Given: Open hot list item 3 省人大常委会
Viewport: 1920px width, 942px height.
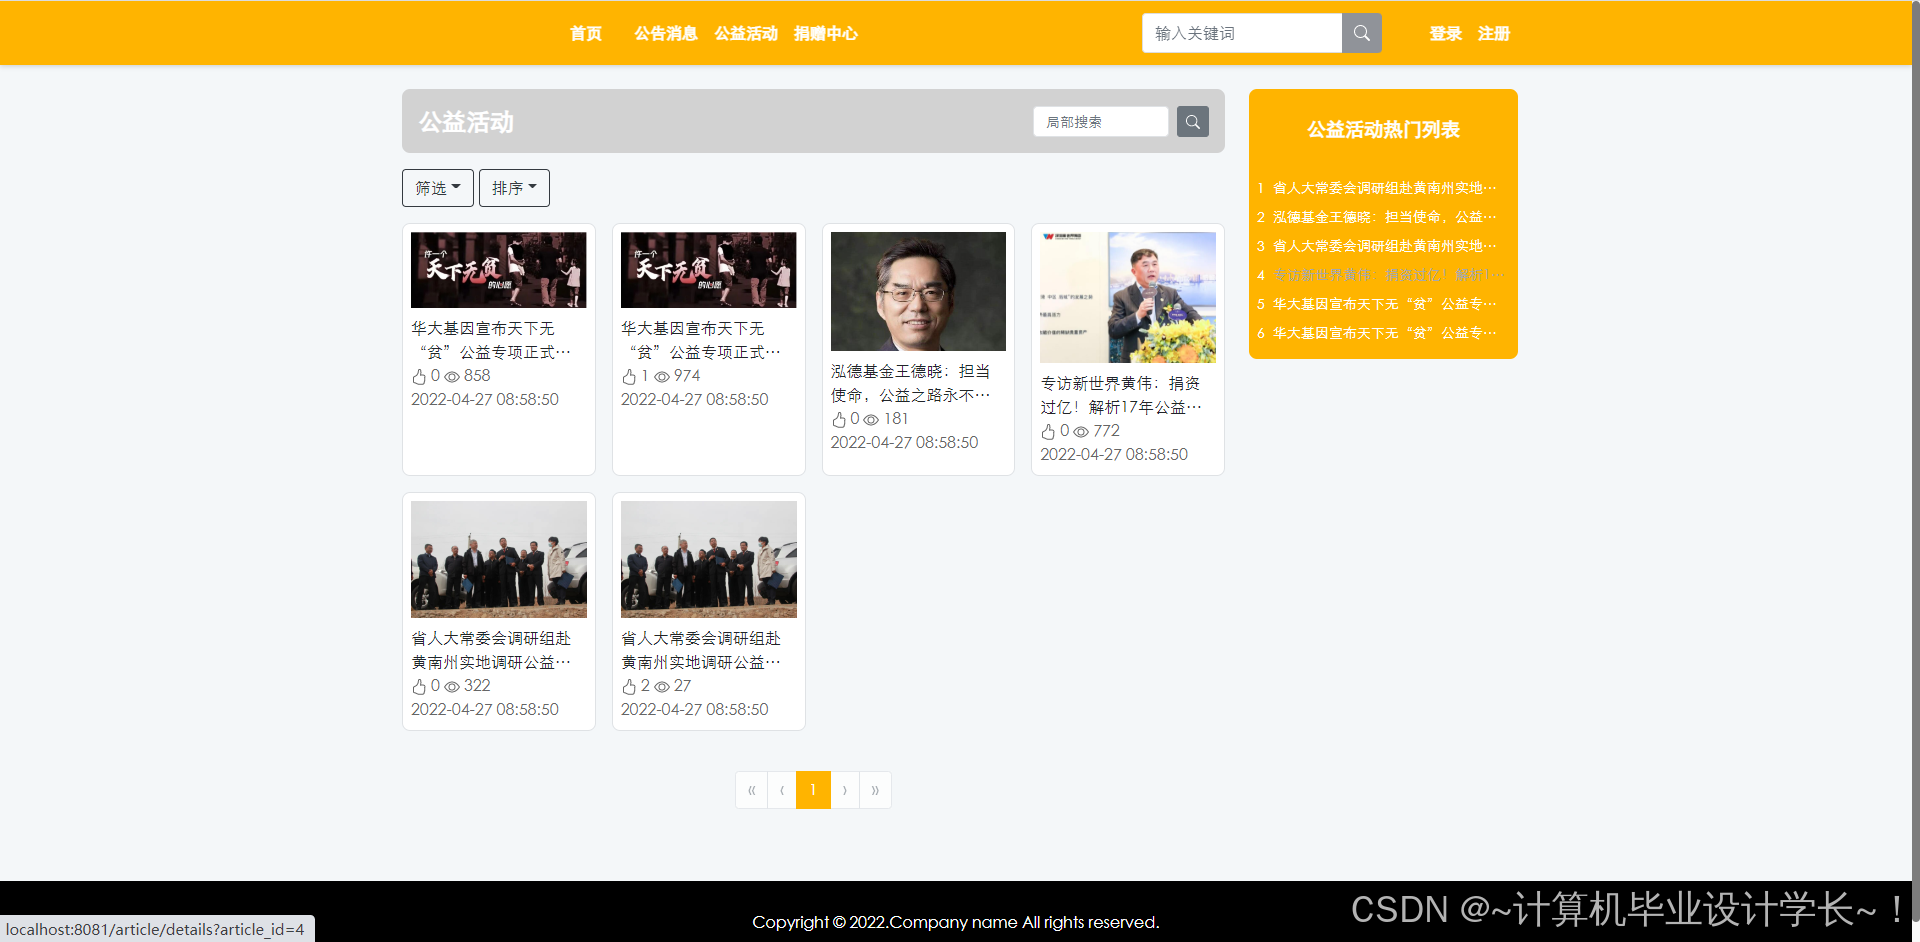Looking at the screenshot, I should pos(1385,246).
